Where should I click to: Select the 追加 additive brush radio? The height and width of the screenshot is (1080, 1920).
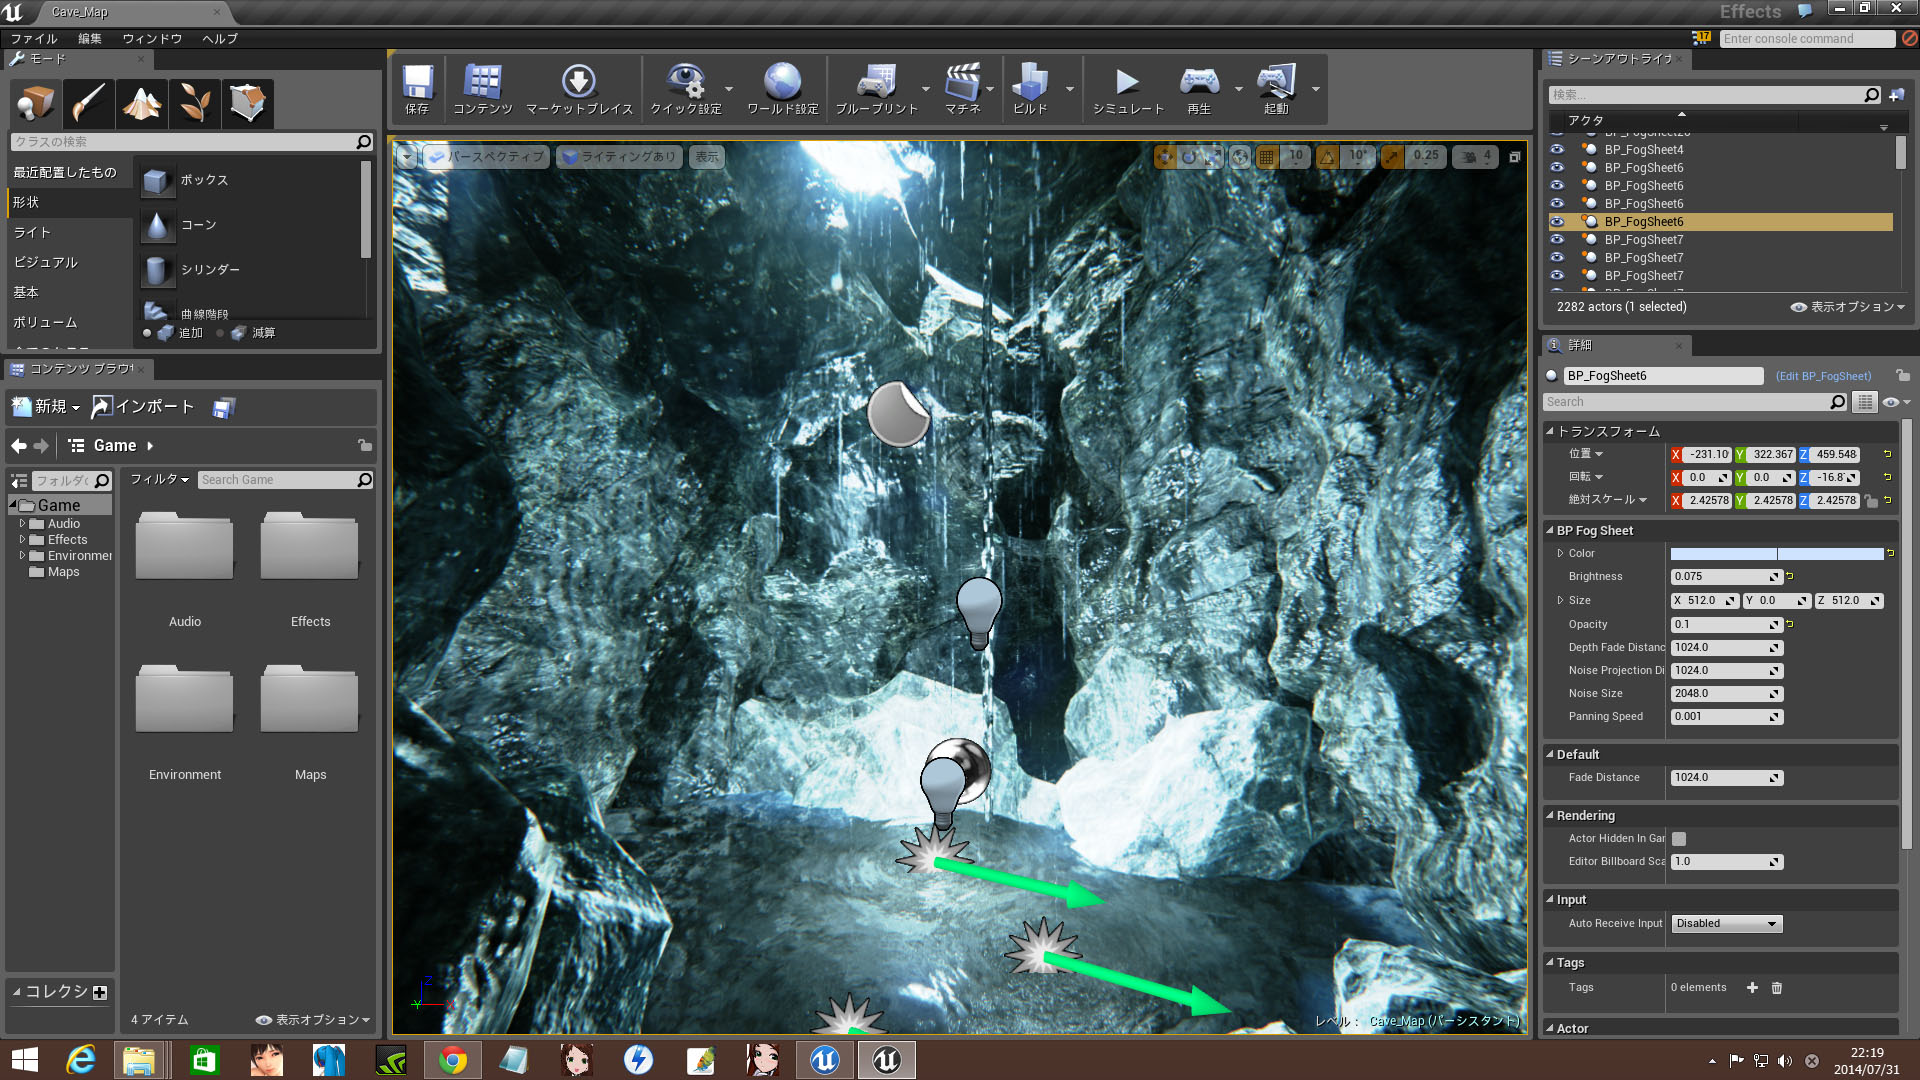tap(147, 333)
